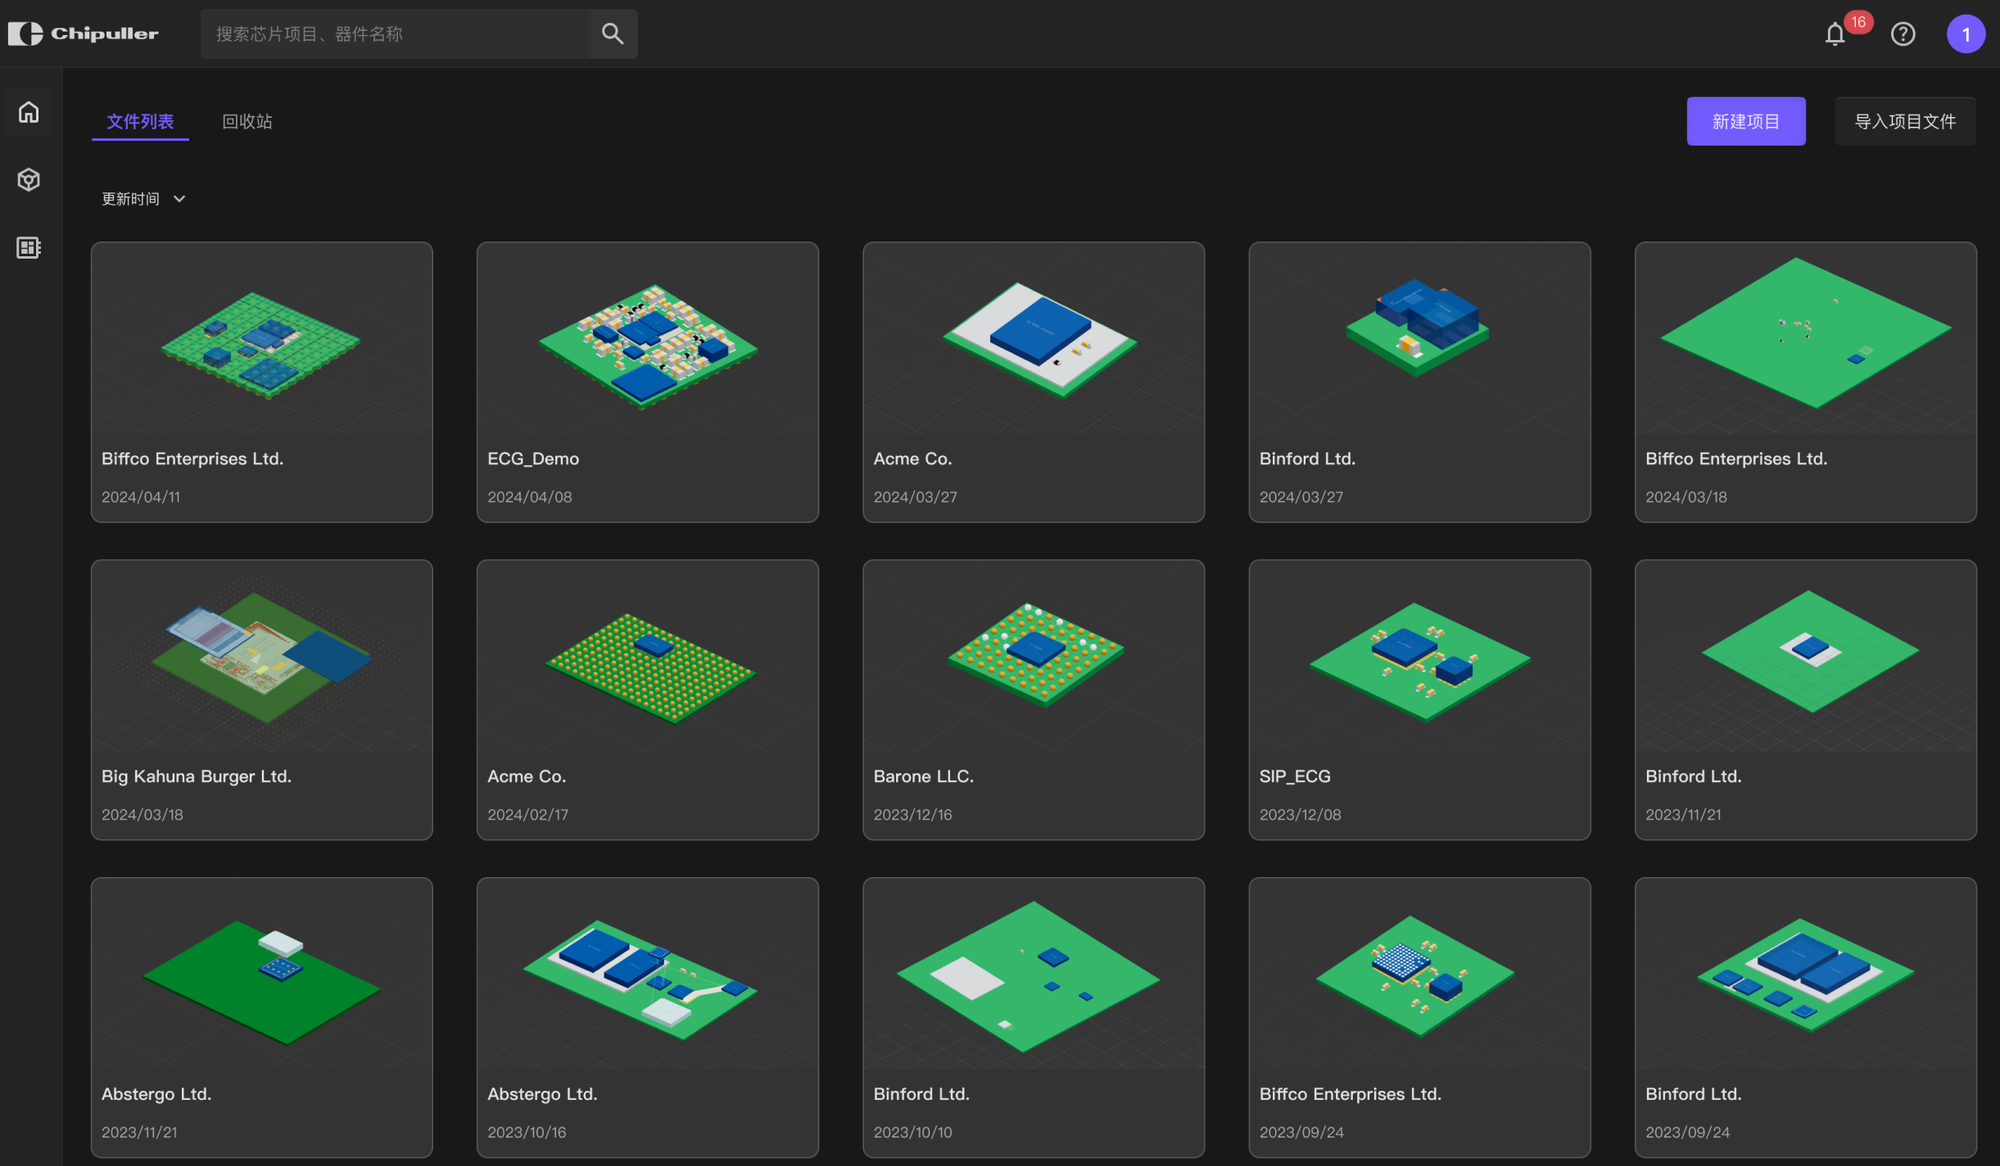Open the purple user avatar
The image size is (2000, 1166).
(x=1965, y=34)
